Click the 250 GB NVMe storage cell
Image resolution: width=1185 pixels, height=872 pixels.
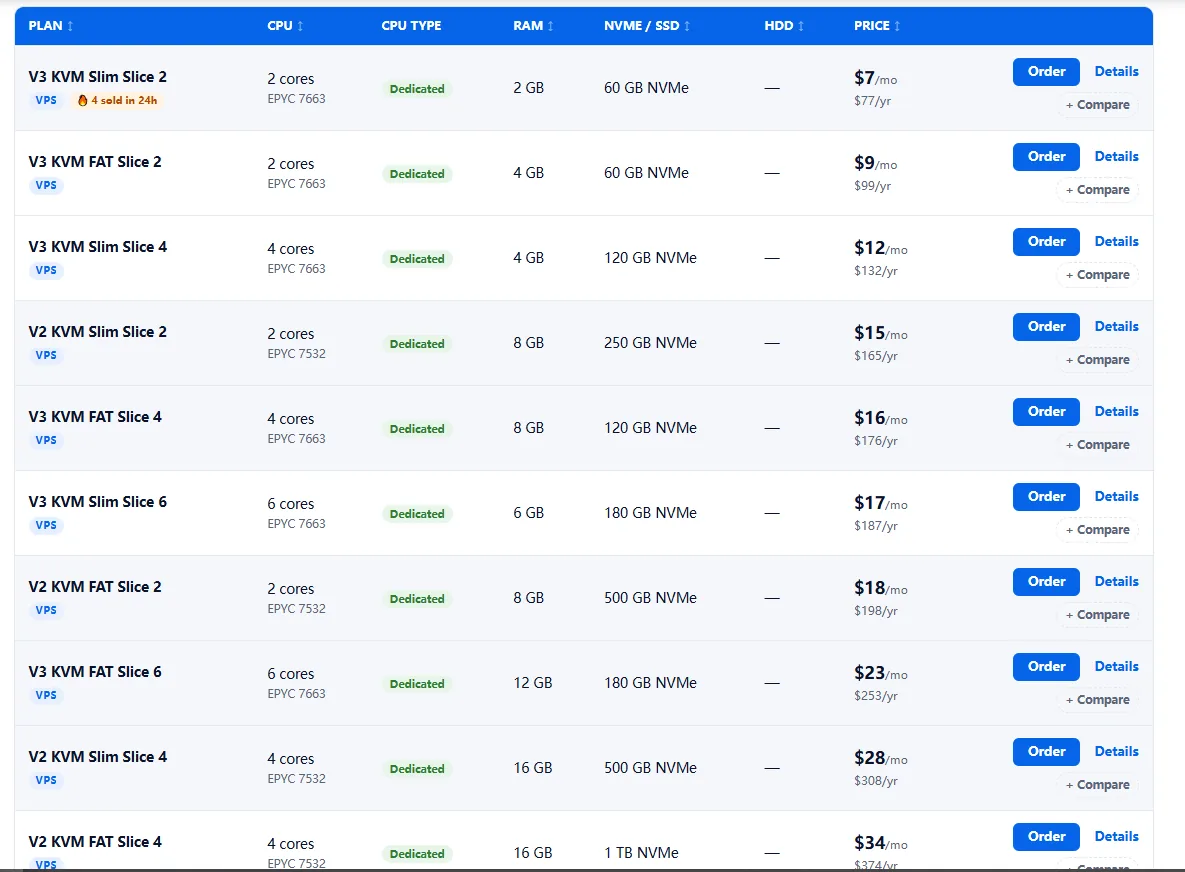(650, 343)
